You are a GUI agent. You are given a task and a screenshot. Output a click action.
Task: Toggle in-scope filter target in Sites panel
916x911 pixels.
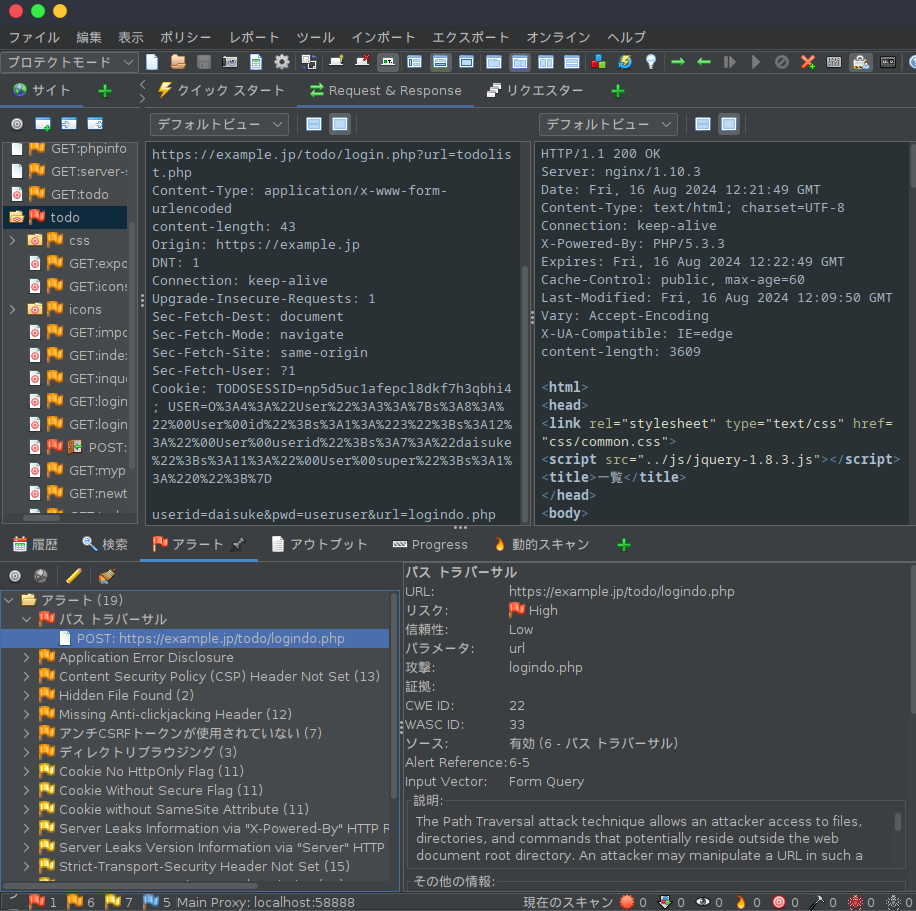pos(17,124)
